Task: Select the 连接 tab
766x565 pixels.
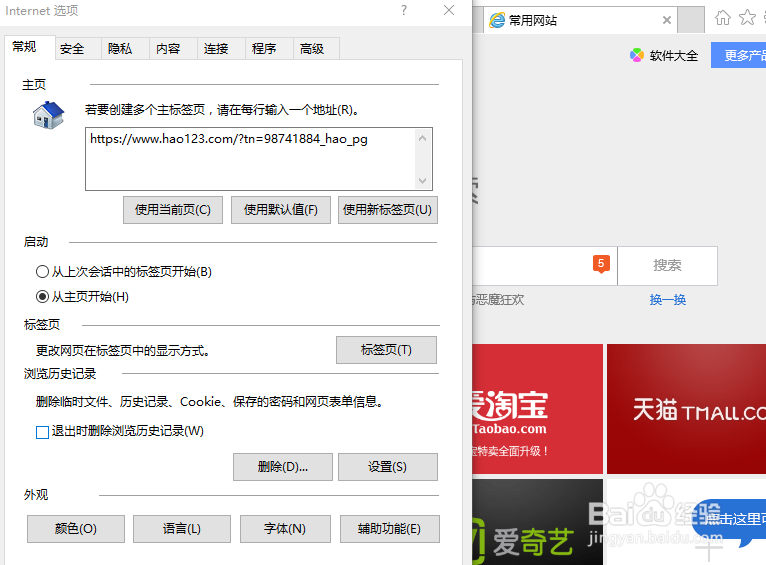Action: pos(215,49)
